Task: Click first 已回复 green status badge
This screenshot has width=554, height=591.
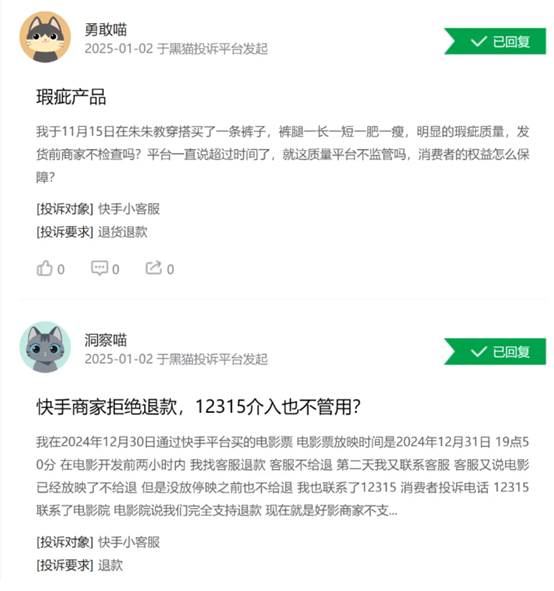Action: point(495,41)
